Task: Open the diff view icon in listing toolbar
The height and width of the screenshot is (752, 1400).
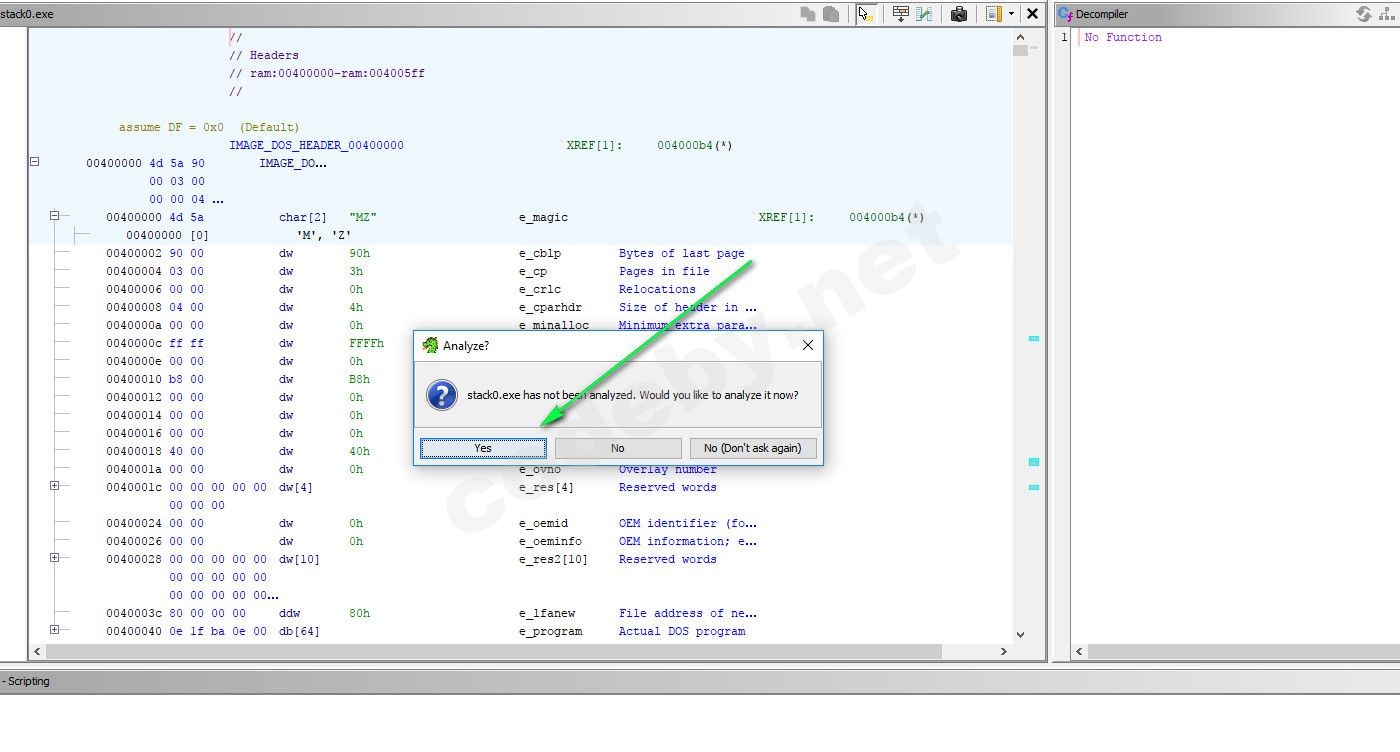Action: tap(925, 14)
